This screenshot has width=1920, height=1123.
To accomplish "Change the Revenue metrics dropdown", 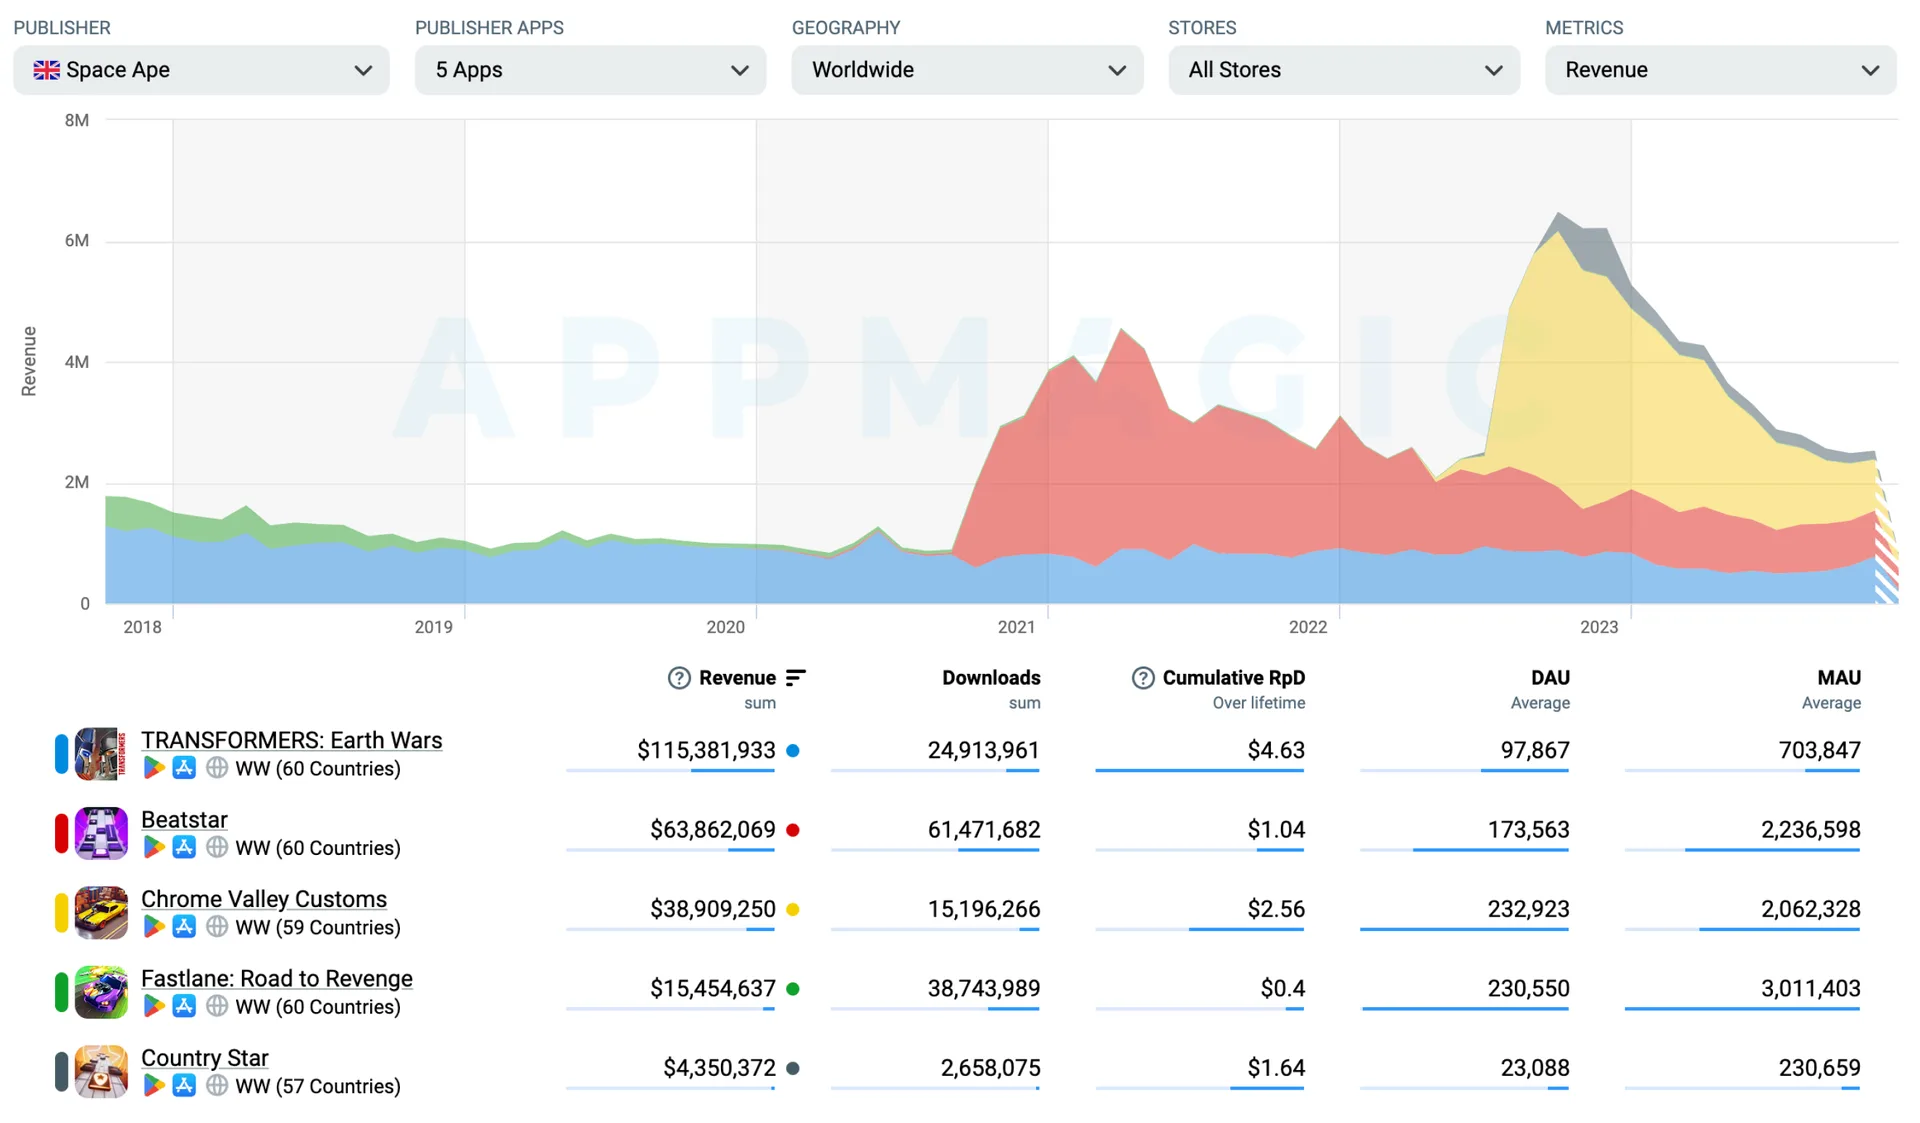I will pyautogui.click(x=1720, y=70).
